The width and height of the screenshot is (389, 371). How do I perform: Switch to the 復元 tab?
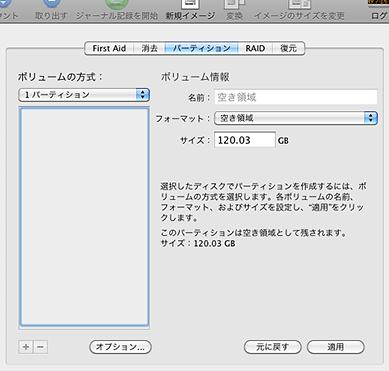tap(288, 48)
